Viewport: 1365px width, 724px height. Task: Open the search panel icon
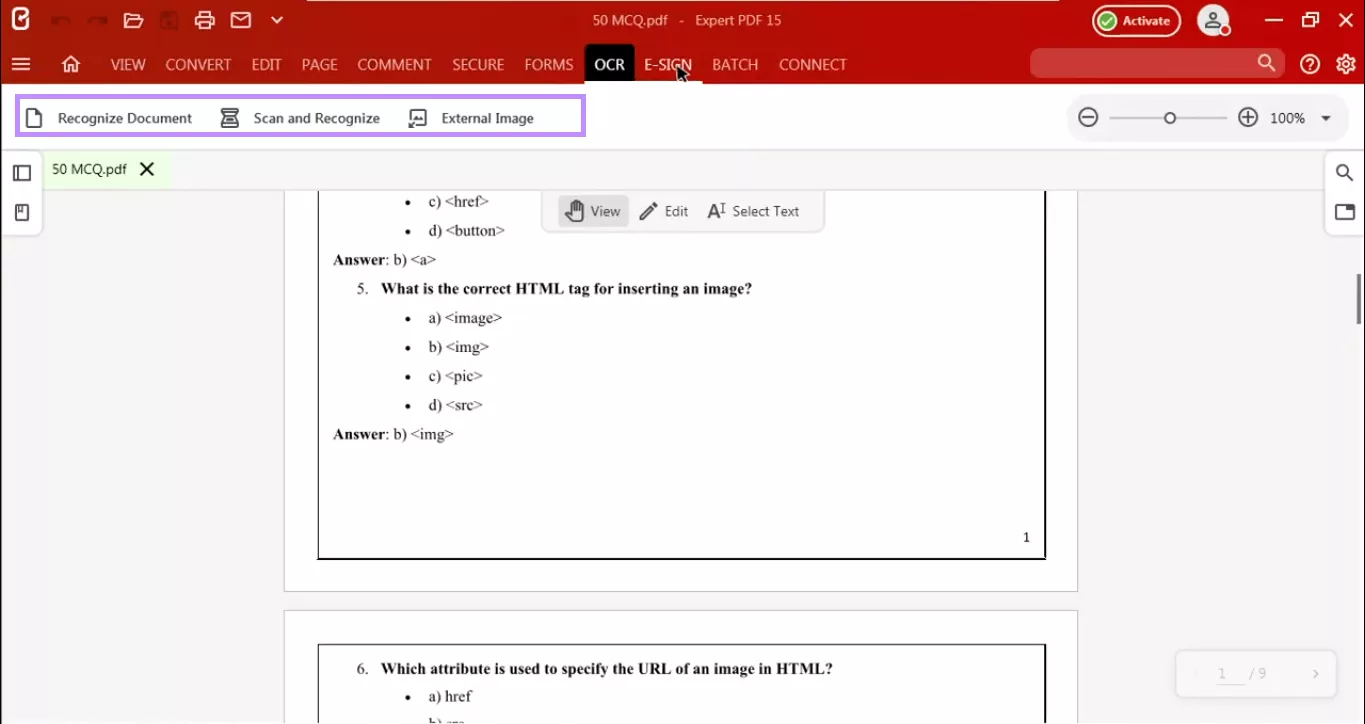tap(1344, 172)
